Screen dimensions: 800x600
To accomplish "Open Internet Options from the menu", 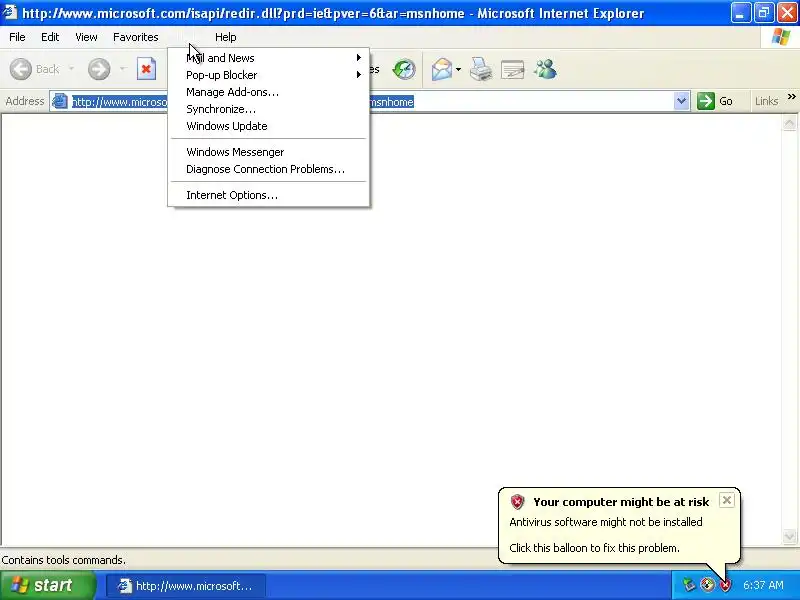I will (268, 195).
